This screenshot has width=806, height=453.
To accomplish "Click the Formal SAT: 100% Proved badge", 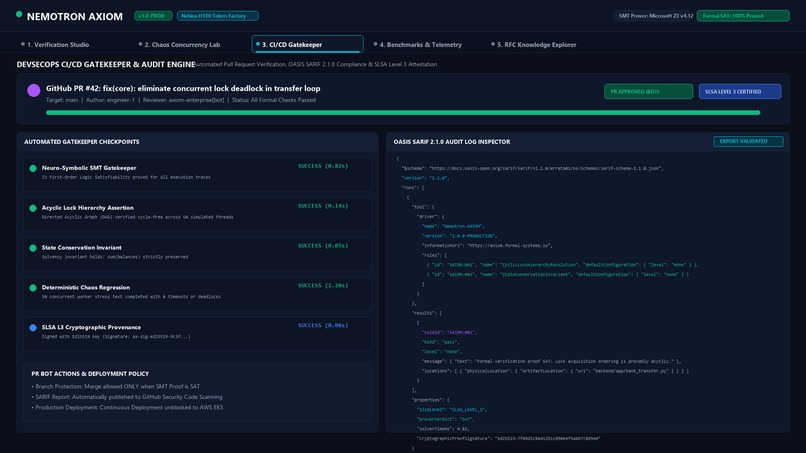I will coord(743,16).
